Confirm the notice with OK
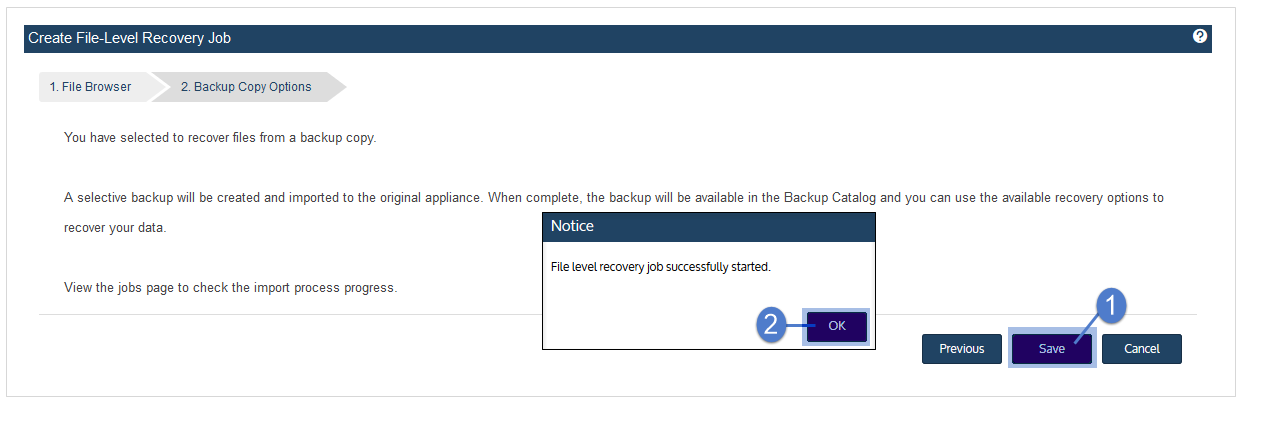The image size is (1263, 422). click(x=837, y=327)
